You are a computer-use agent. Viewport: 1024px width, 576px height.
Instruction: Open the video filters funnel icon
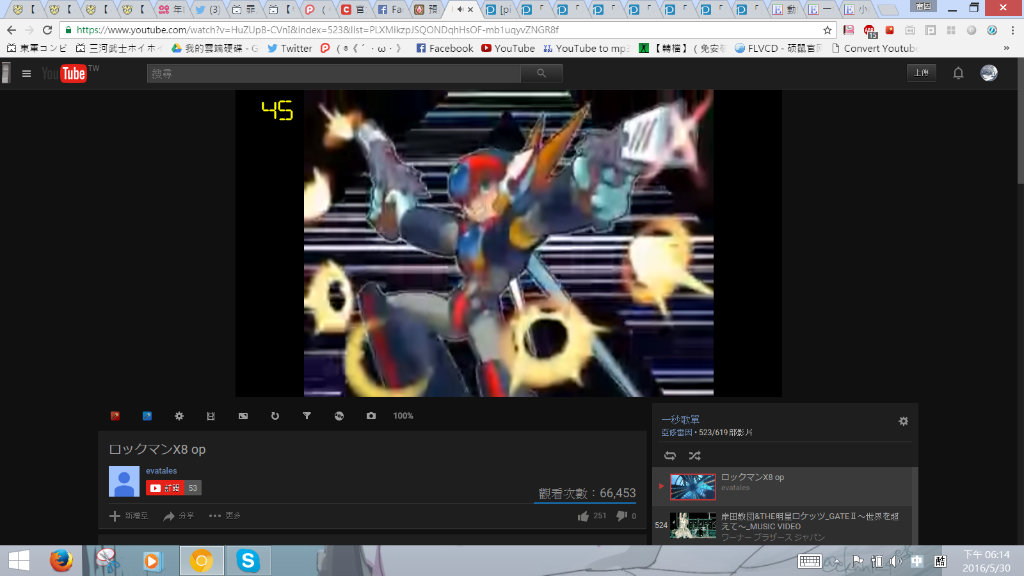coord(307,416)
